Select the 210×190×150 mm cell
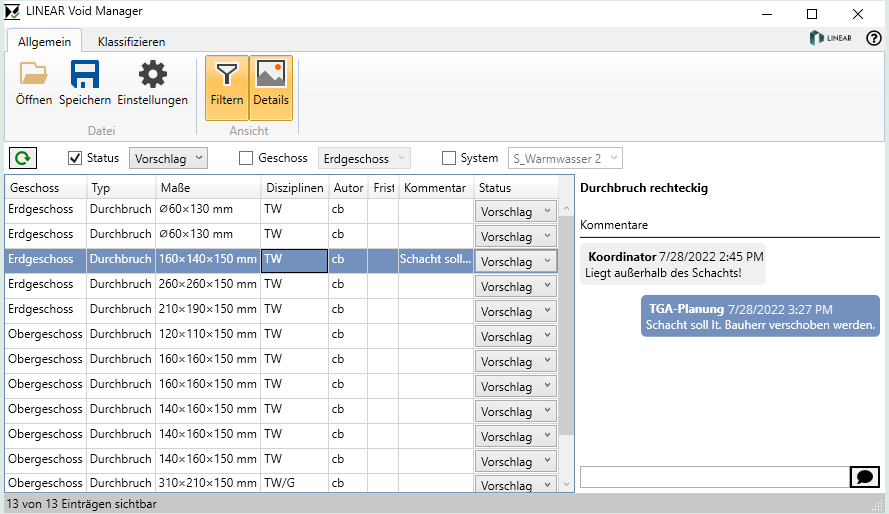Viewport: 889px width, 514px height. (x=208, y=309)
